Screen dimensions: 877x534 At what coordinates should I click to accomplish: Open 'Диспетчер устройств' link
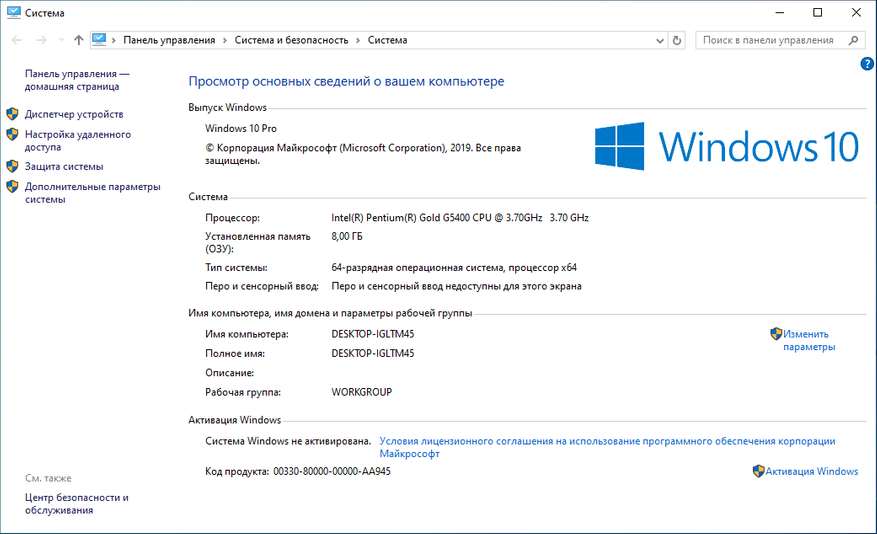click(x=74, y=114)
